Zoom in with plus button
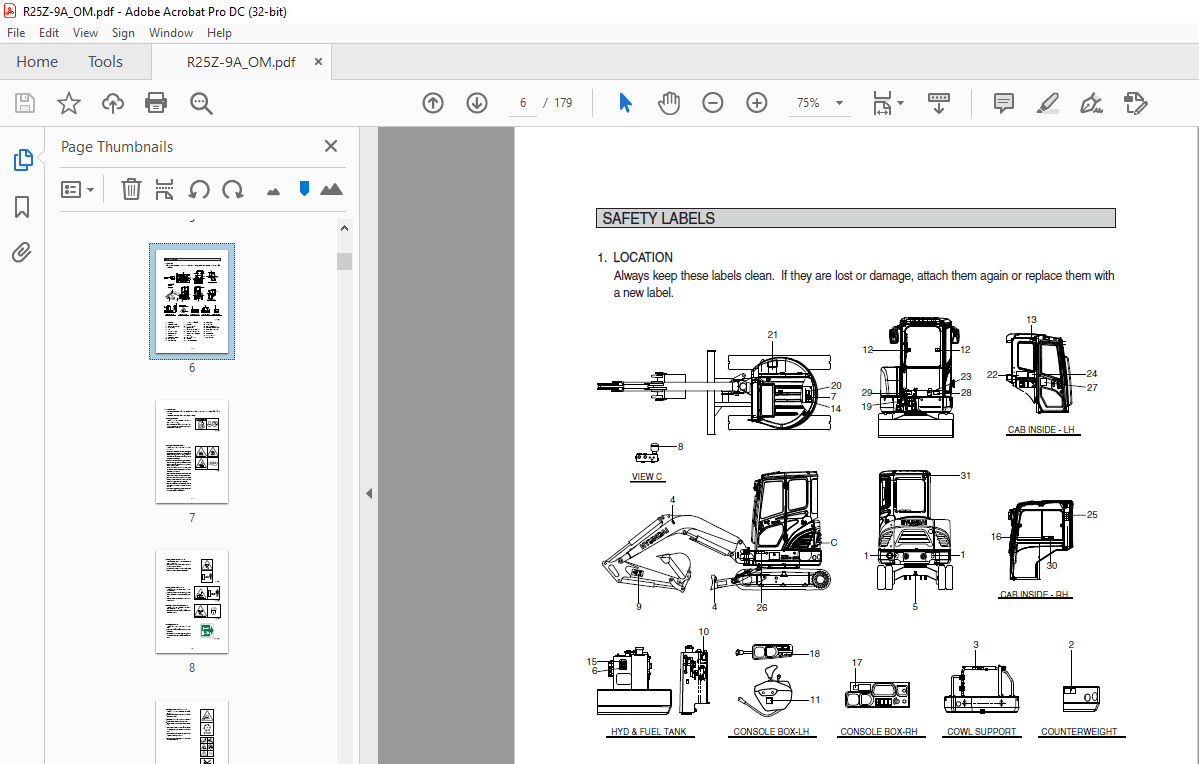Screen dimensions: 1199x764 [757, 102]
